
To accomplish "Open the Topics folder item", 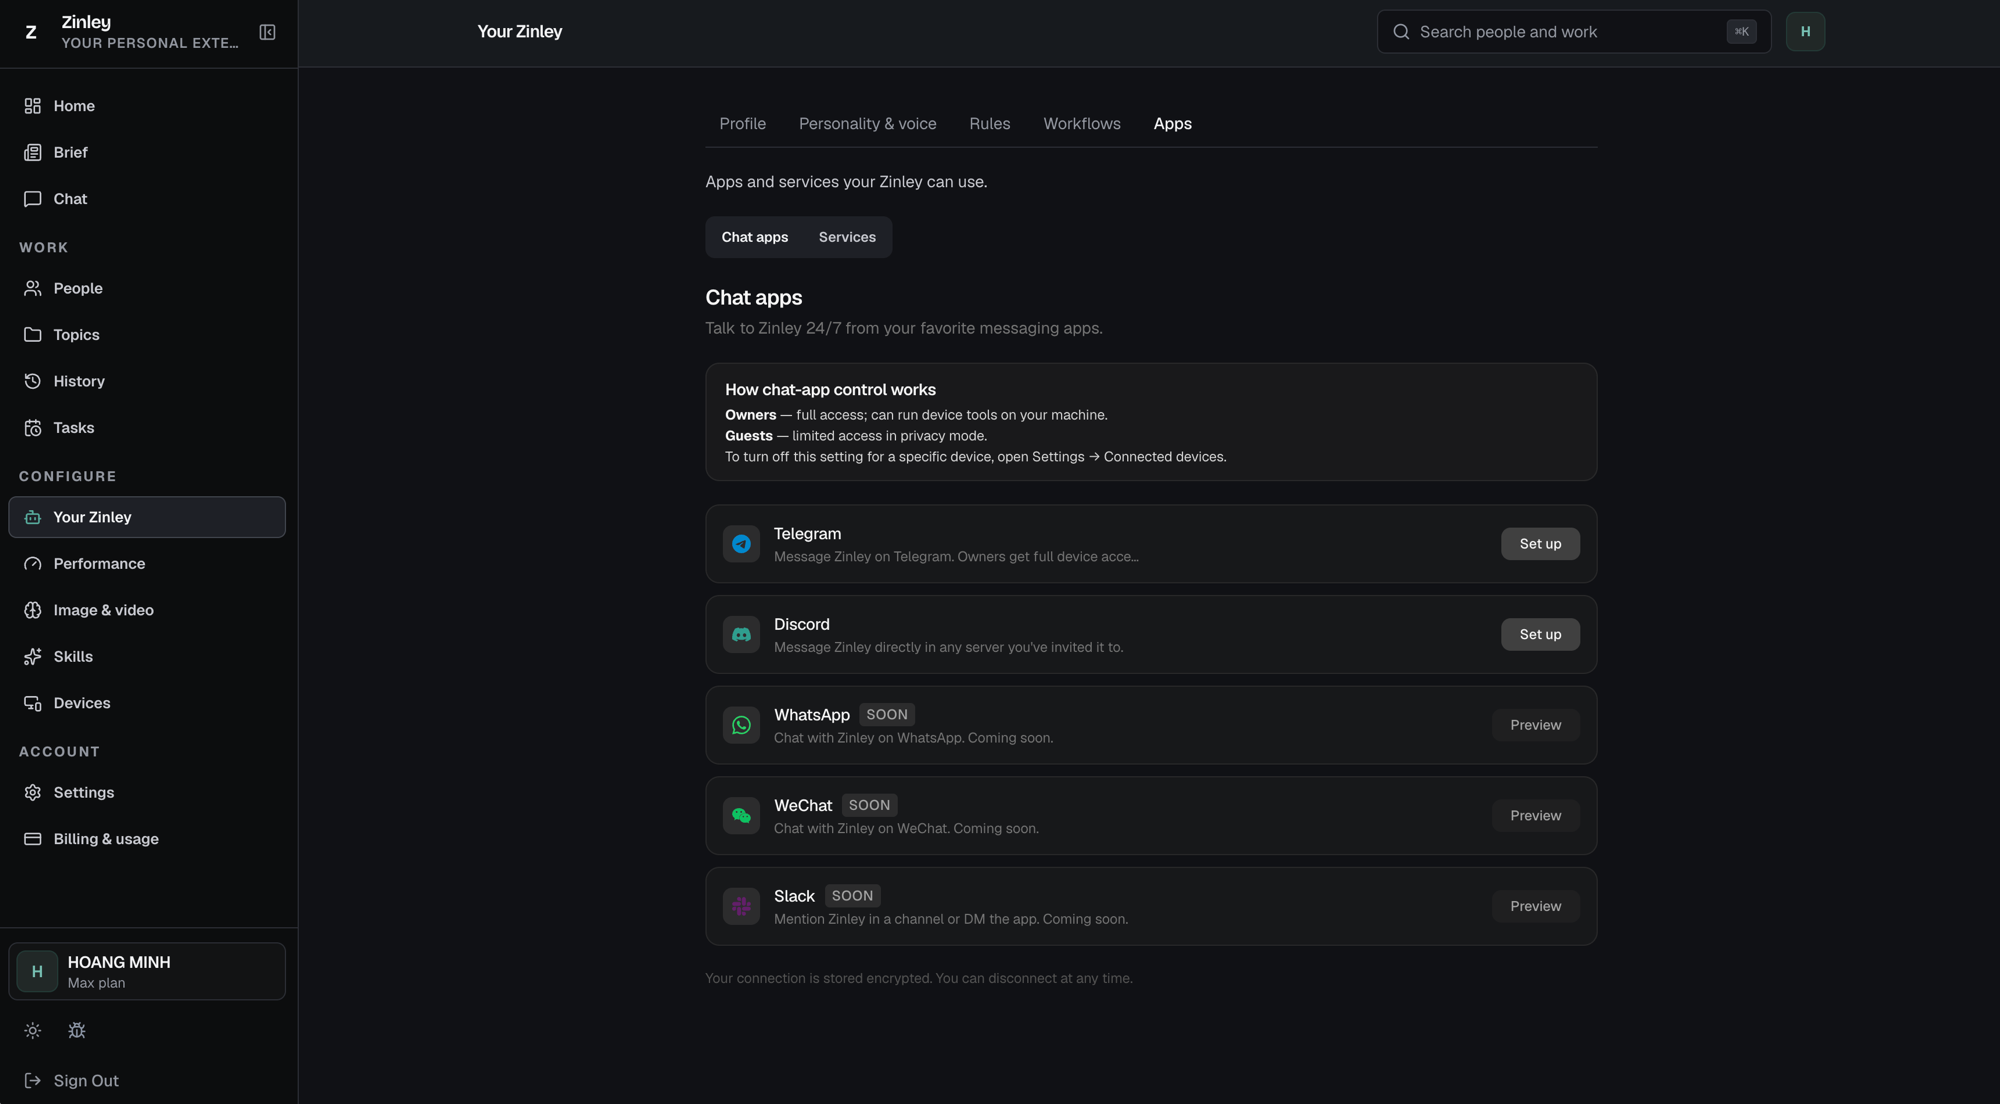I will 147,335.
